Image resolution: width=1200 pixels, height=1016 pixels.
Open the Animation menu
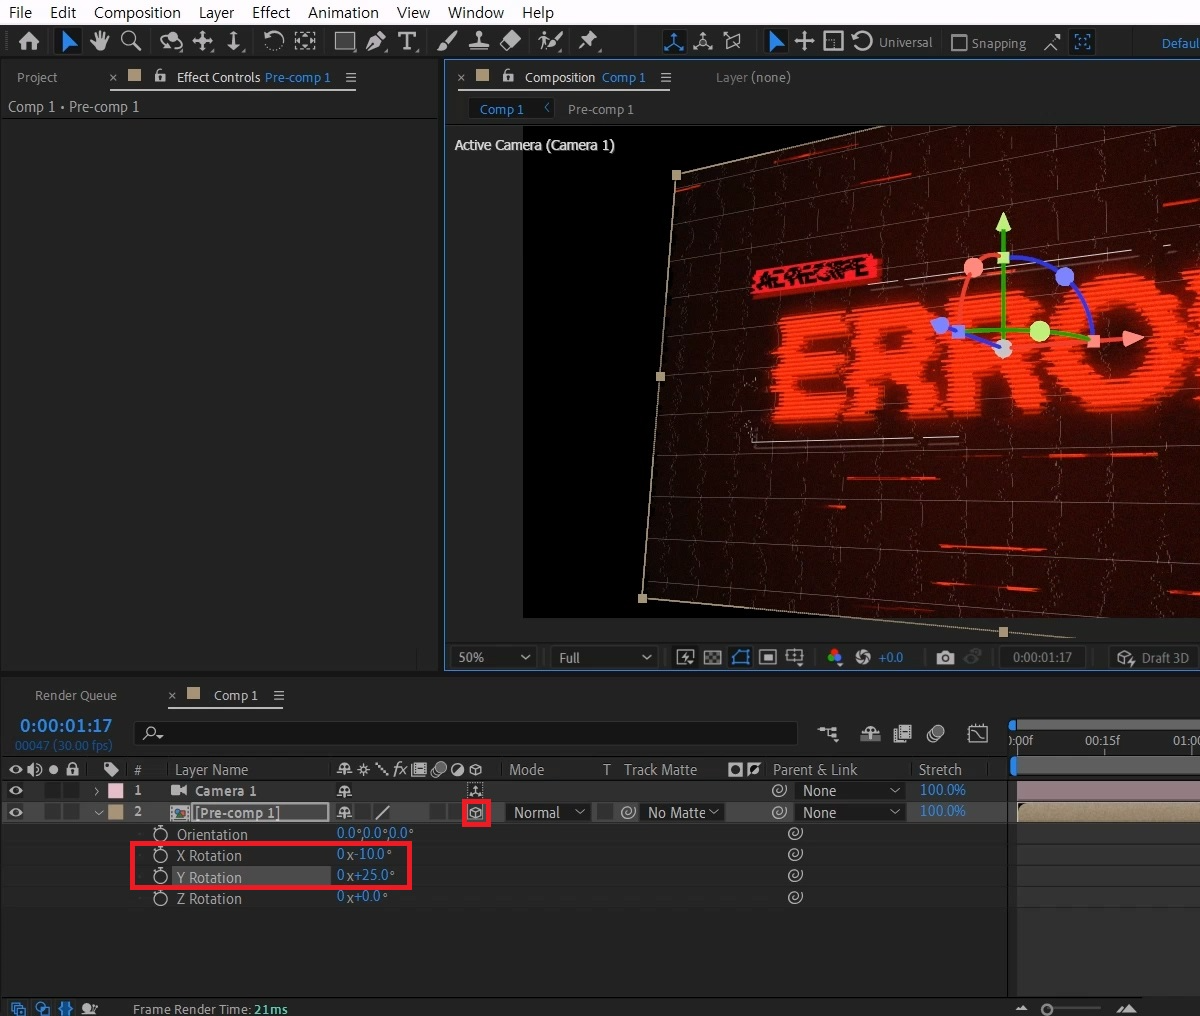click(343, 12)
